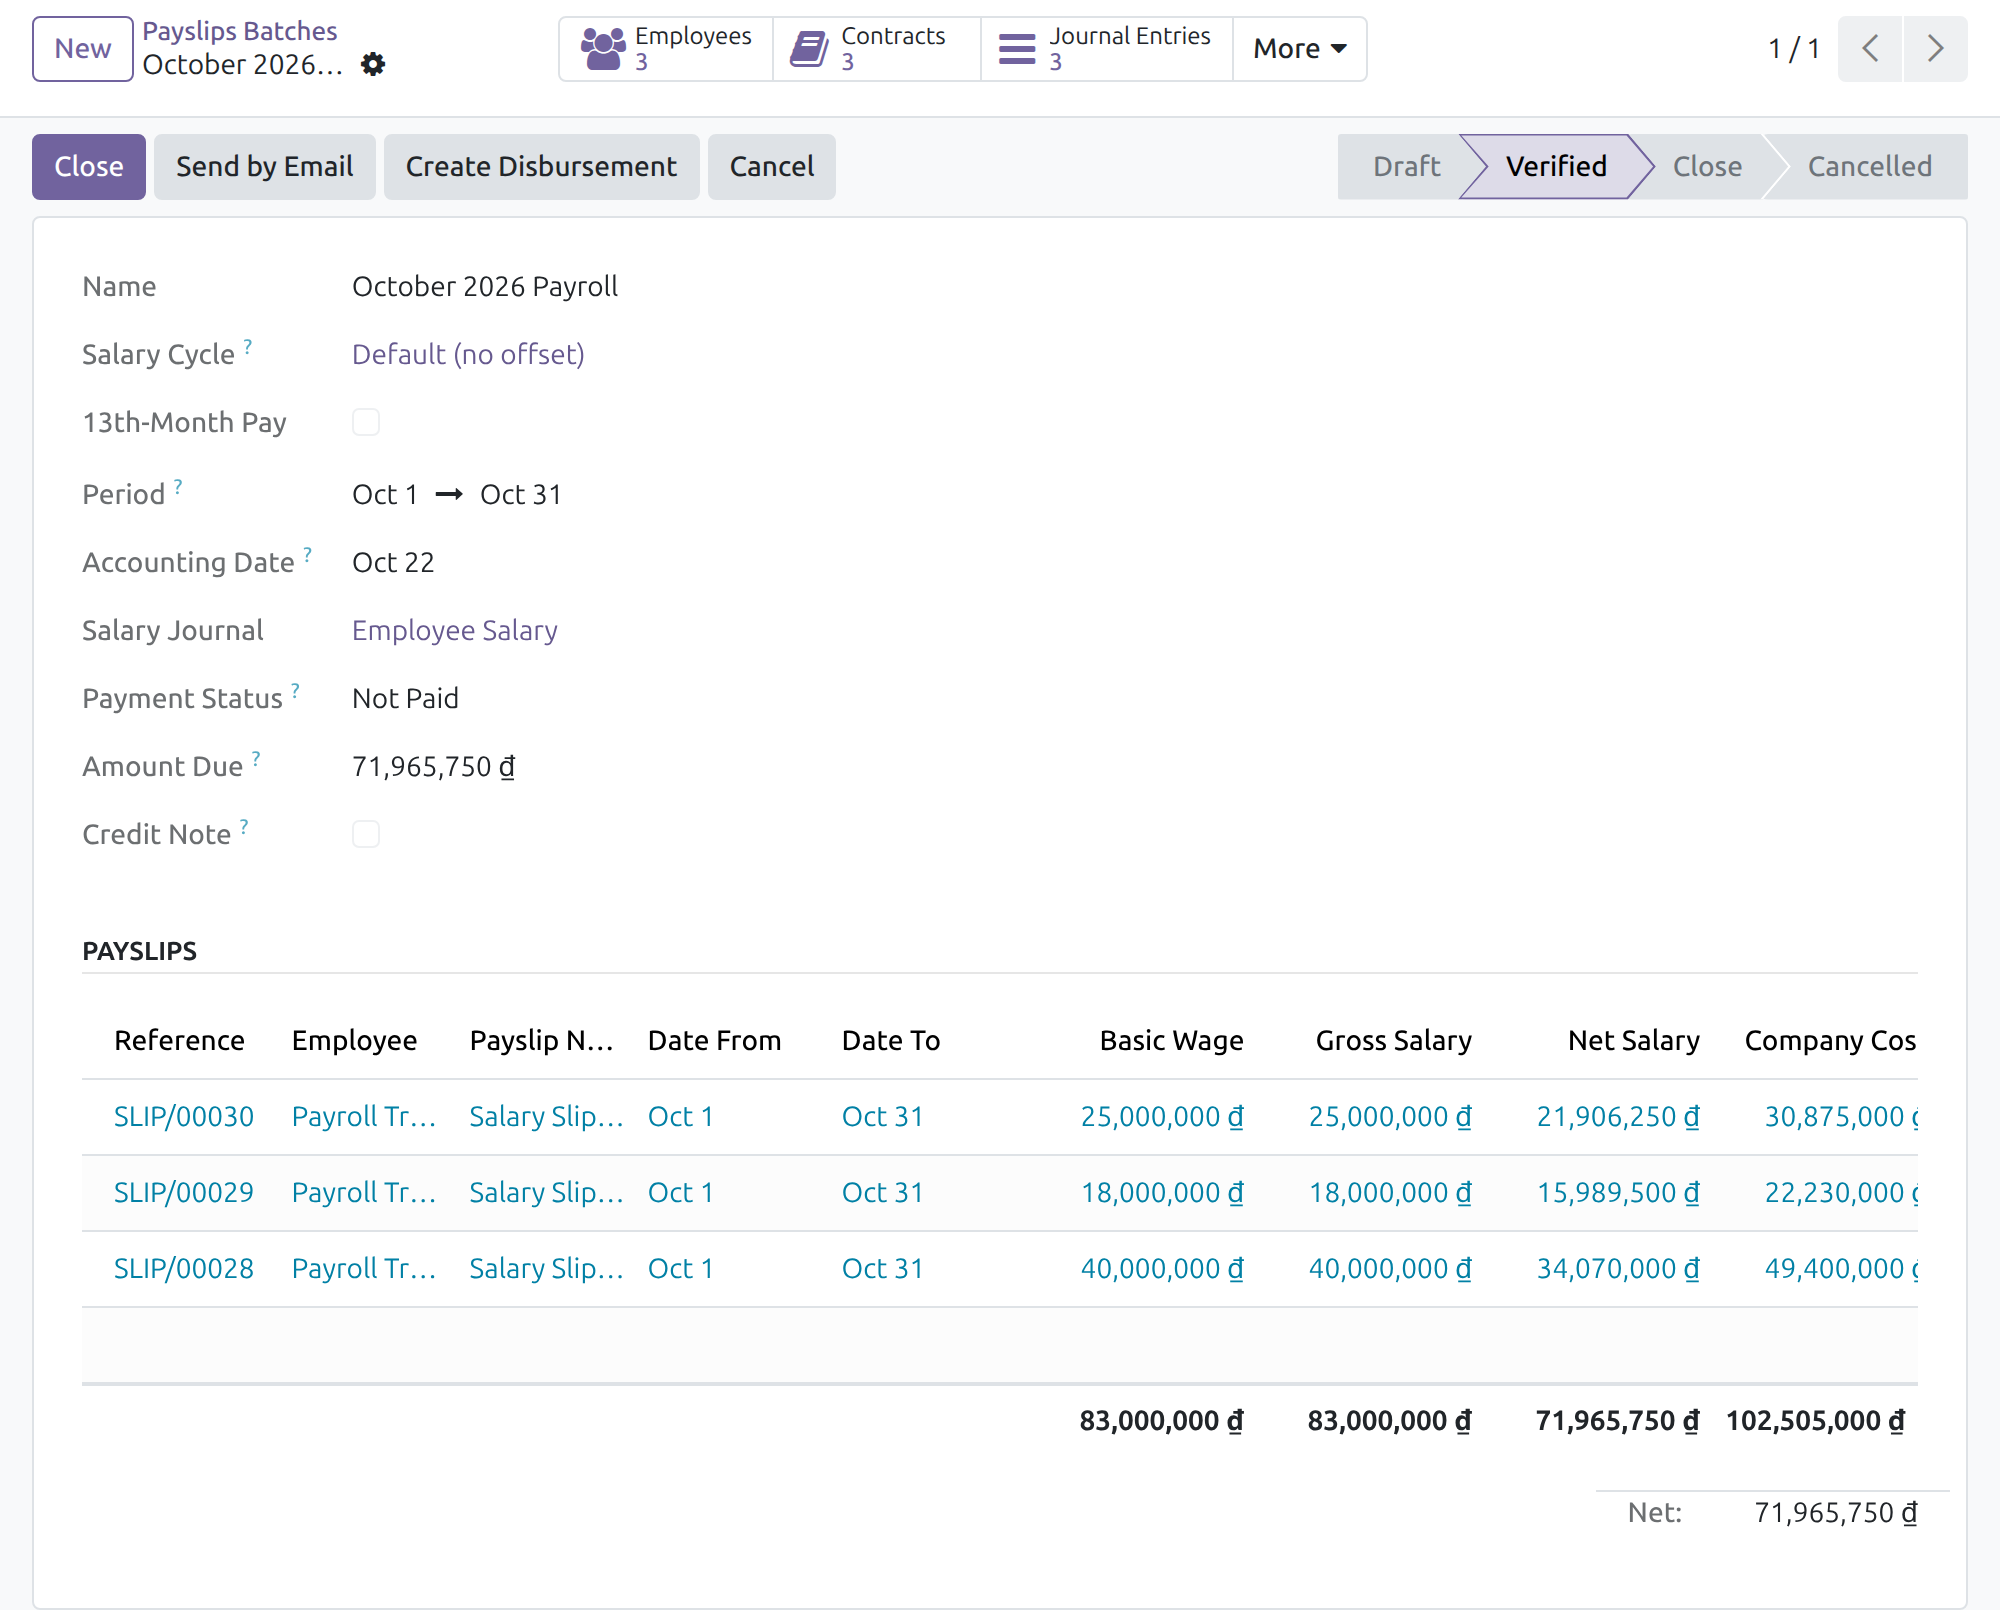Click Amount Due help question mark
Screen dimensions: 2000x1610
pos(256,757)
